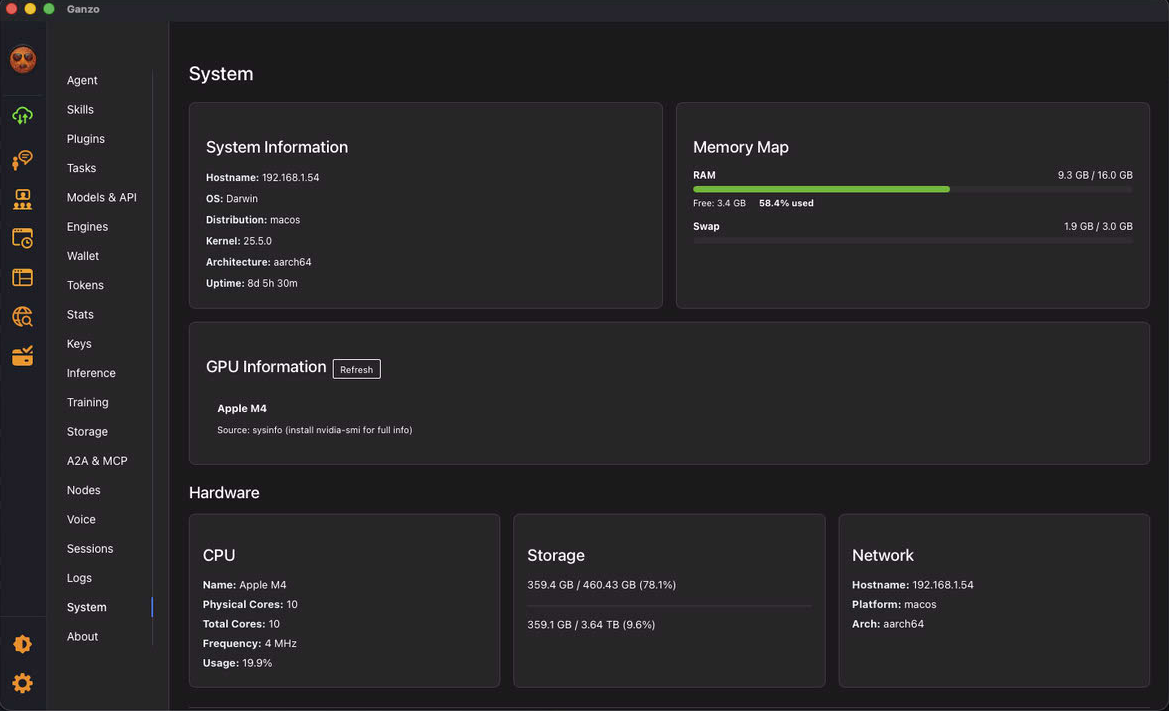The width and height of the screenshot is (1169, 711).
Task: Open the orange gear settings icon
Action: click(22, 683)
